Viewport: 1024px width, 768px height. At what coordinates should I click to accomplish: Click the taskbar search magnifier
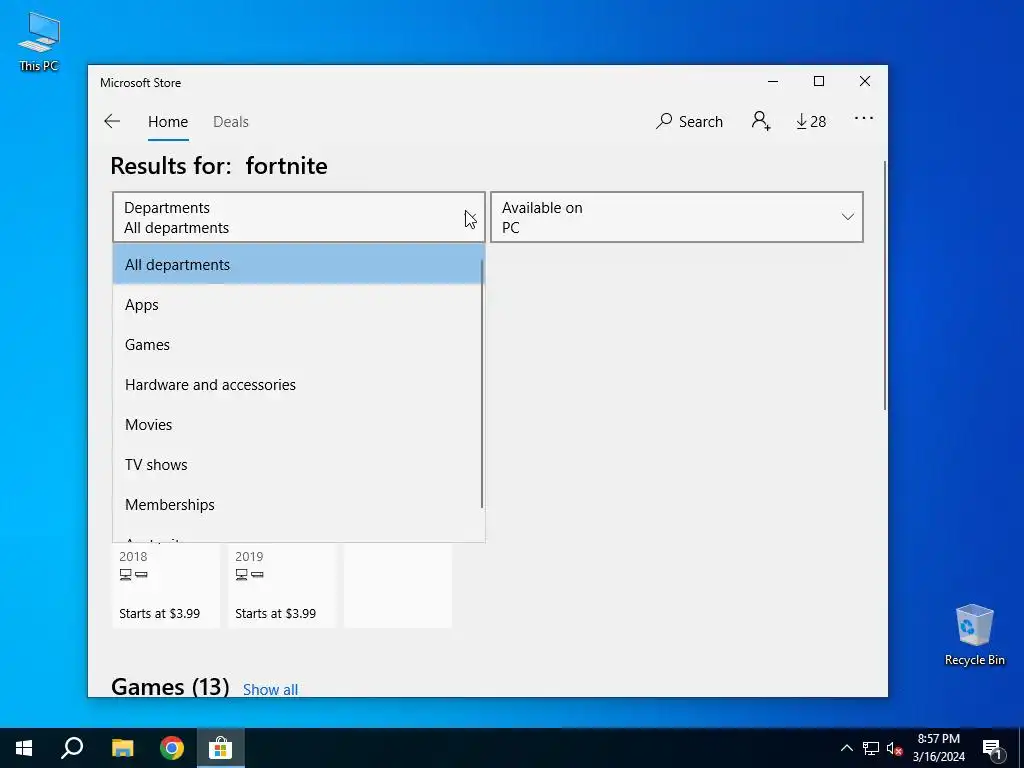(72, 748)
